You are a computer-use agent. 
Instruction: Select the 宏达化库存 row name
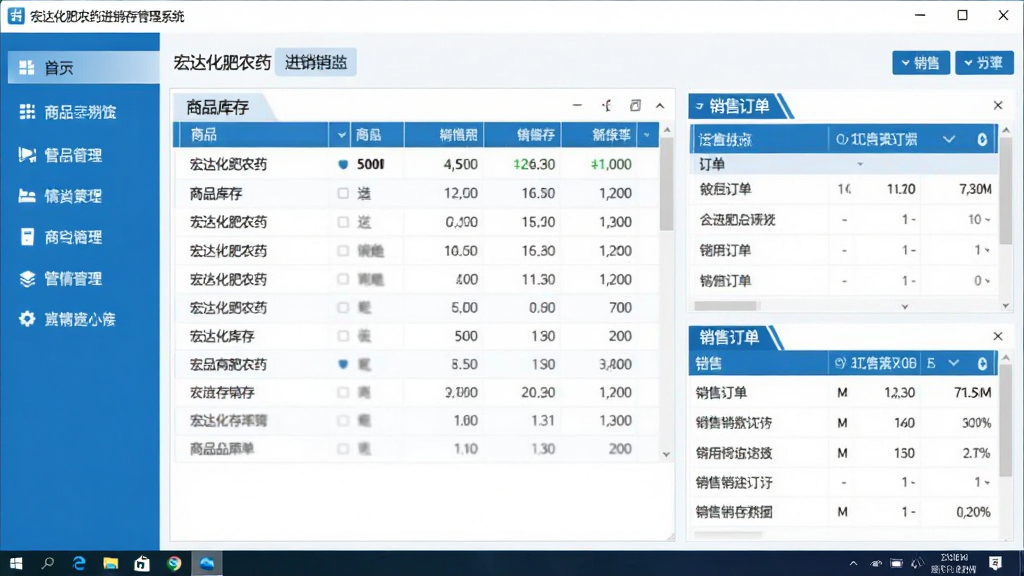222,336
